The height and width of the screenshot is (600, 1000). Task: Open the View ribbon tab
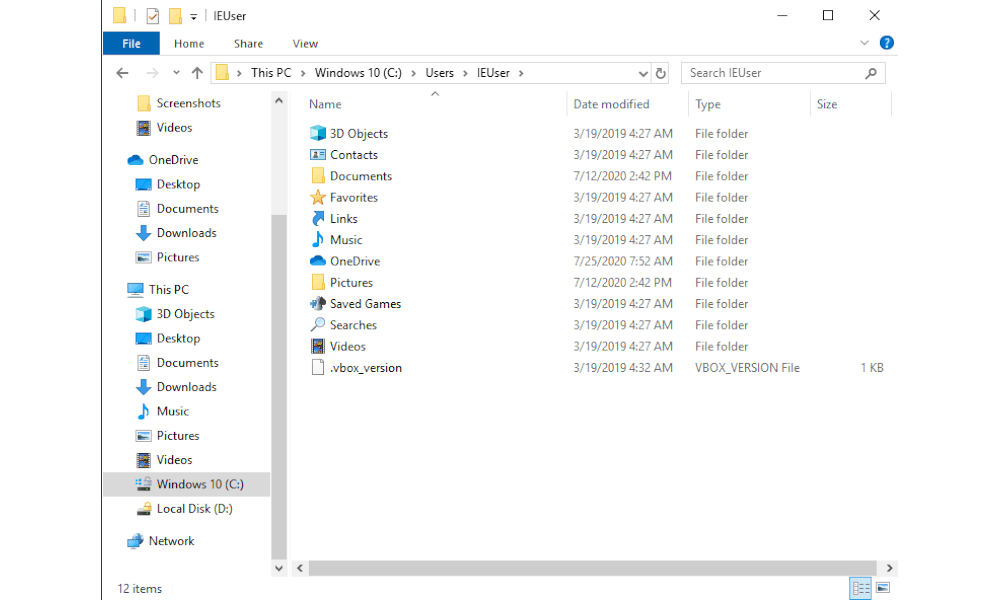tap(305, 43)
